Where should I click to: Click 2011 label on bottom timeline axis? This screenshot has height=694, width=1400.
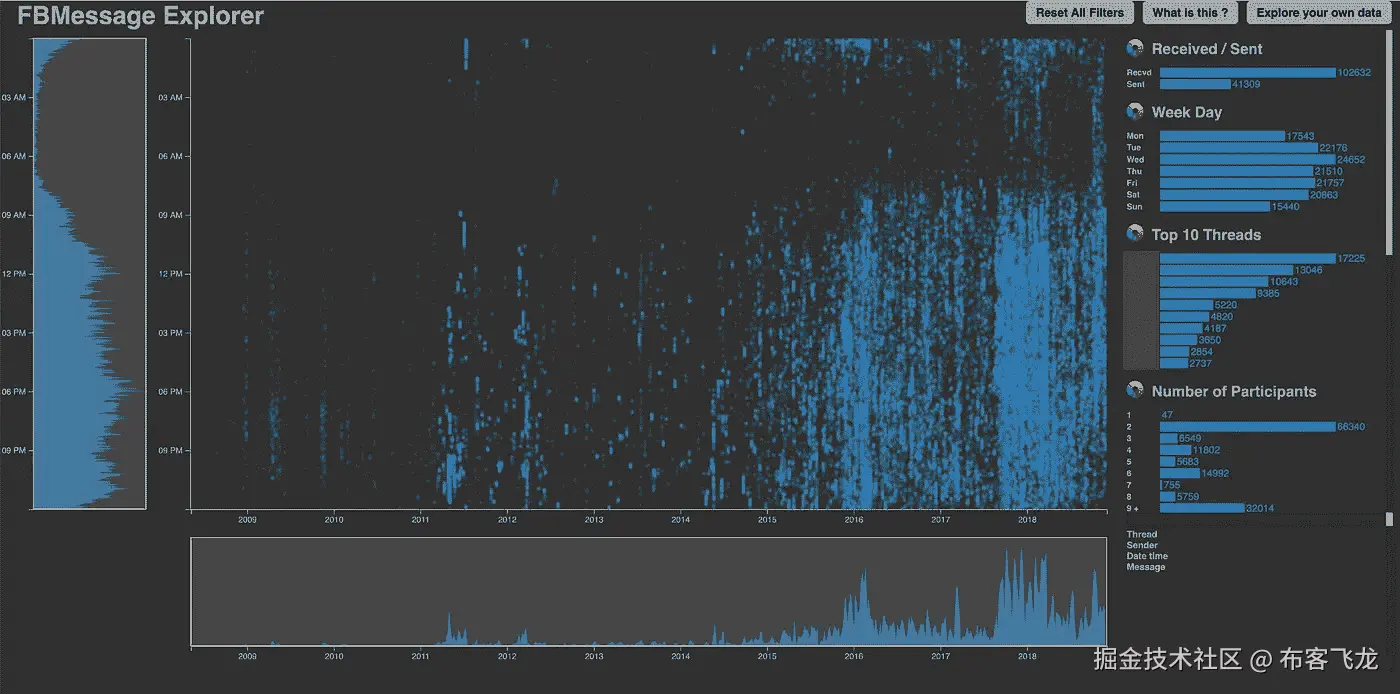coord(421,656)
